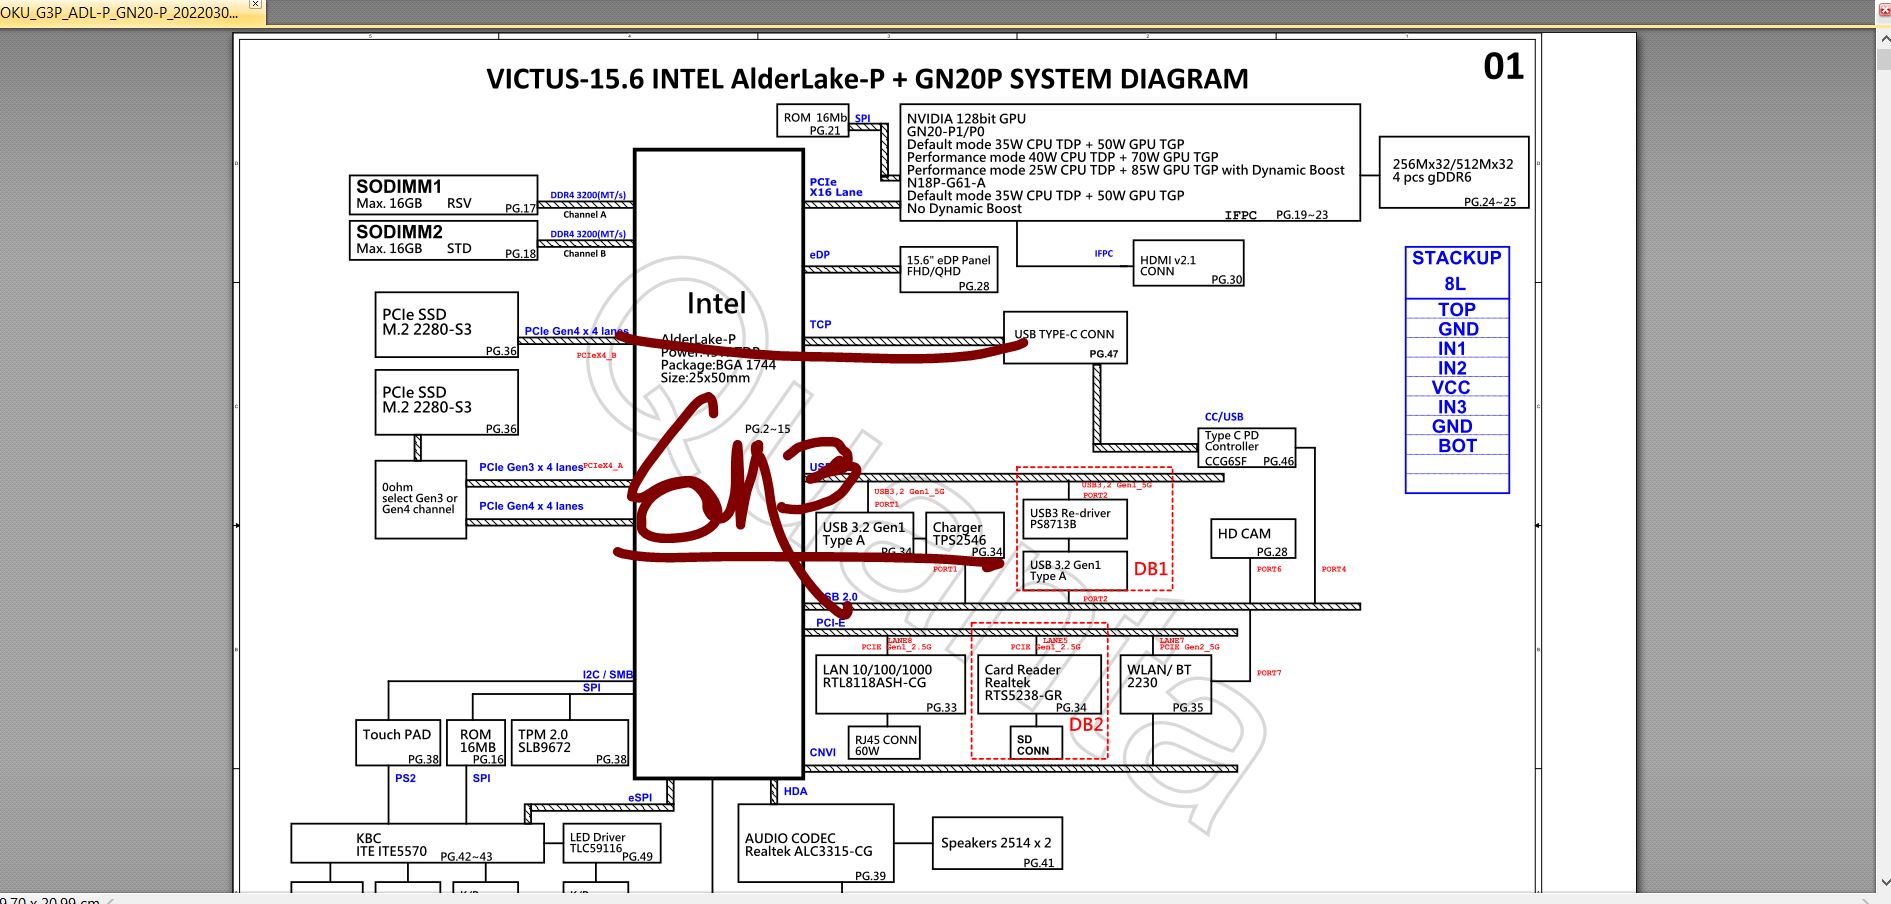This screenshot has width=1891, height=904.
Task: Click the system diagram title text
Action: [867, 79]
